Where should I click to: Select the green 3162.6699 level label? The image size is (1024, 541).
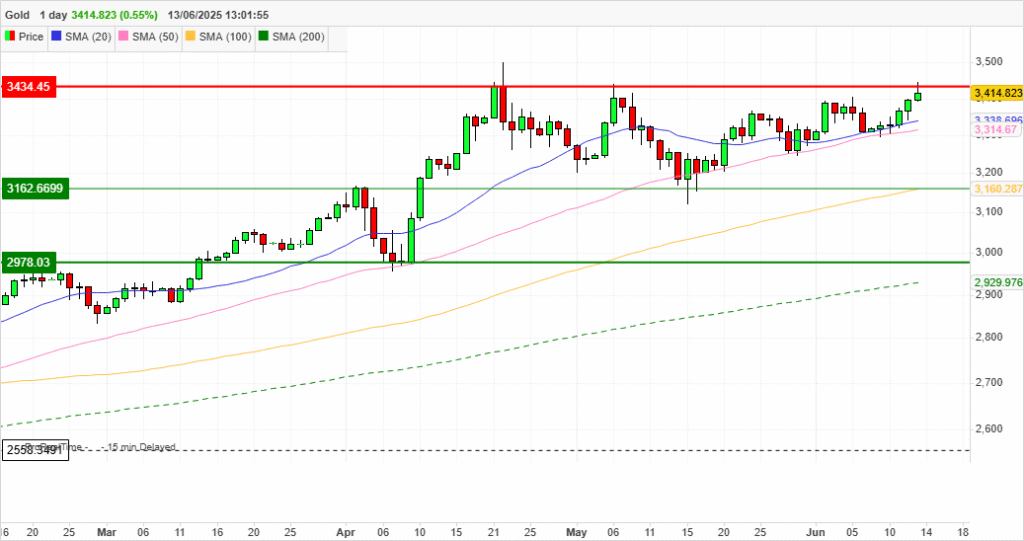point(35,189)
